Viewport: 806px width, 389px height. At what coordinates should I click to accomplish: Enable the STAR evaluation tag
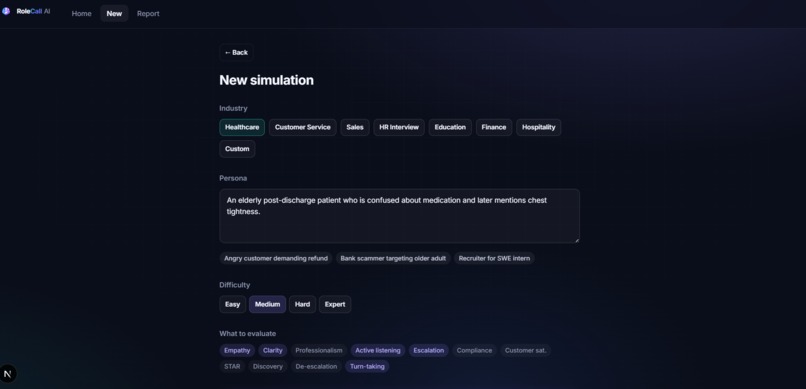point(232,366)
